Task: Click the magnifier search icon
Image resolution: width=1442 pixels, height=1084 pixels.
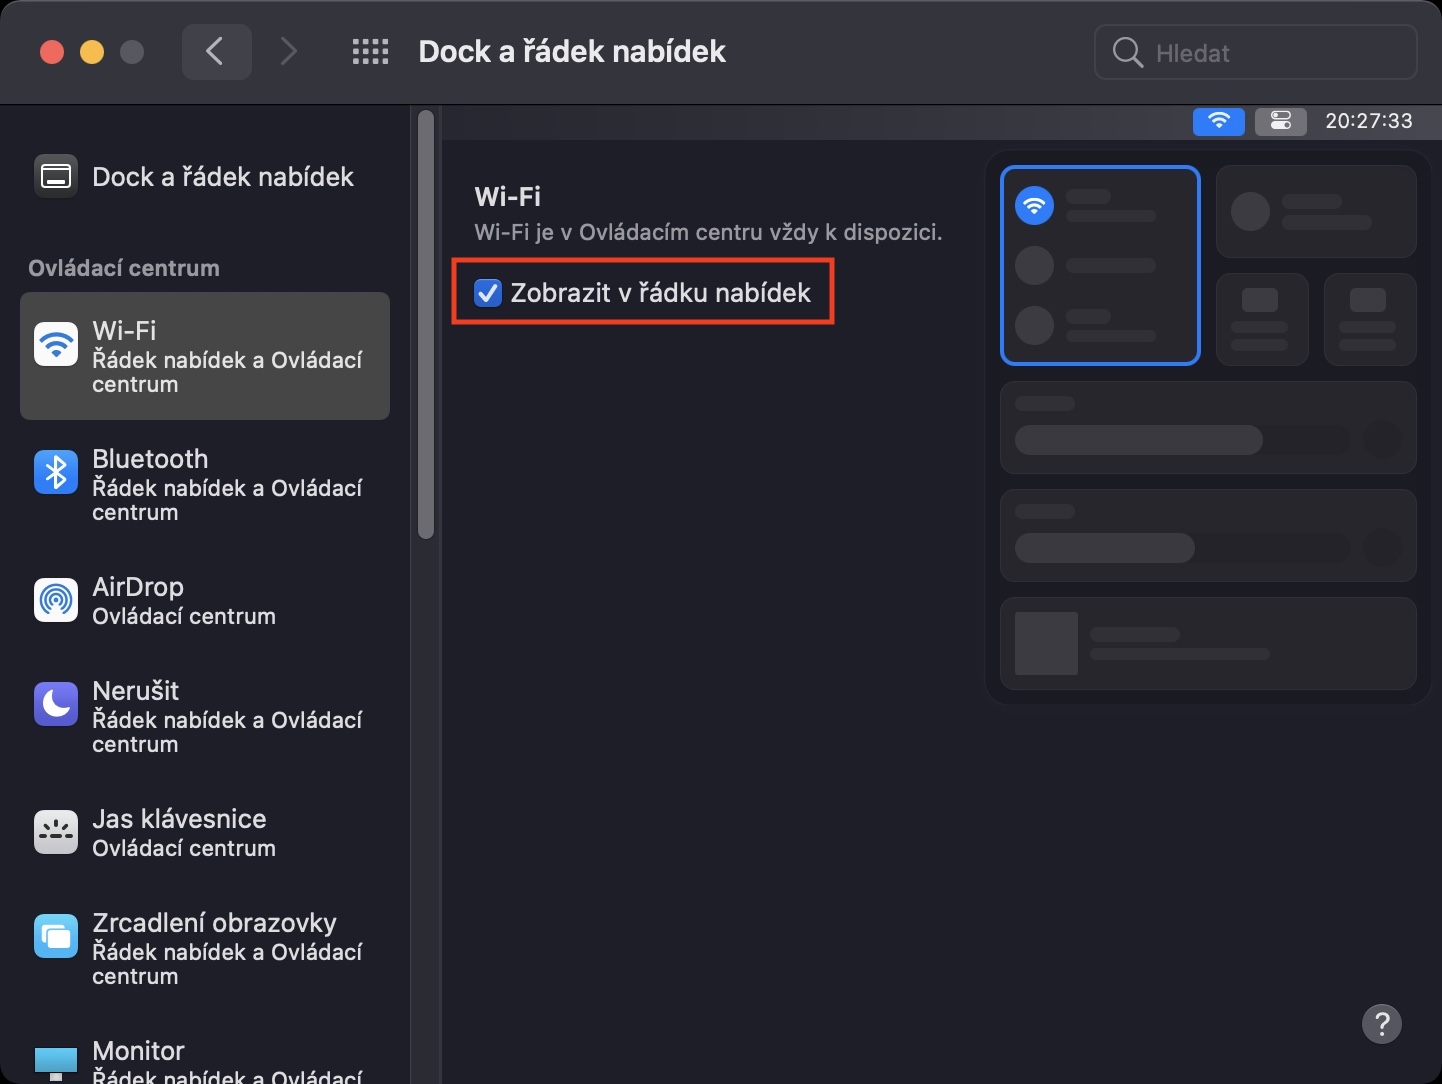Action: (x=1127, y=52)
